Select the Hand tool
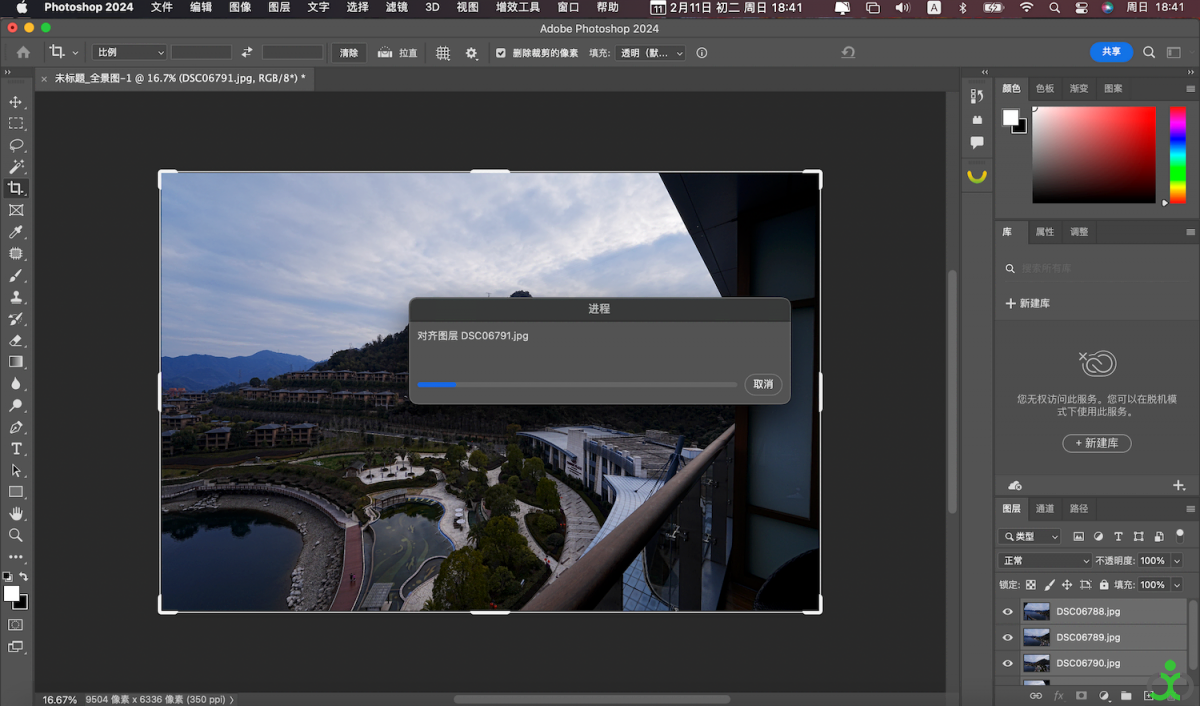Image resolution: width=1200 pixels, height=706 pixels. [16, 513]
